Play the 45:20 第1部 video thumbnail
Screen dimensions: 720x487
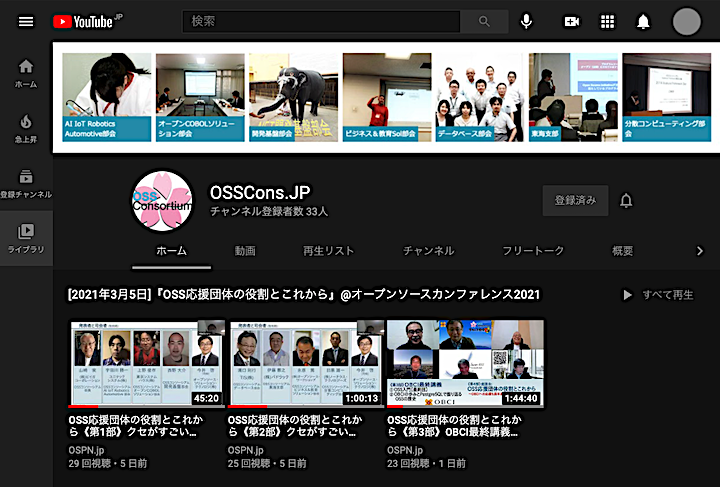tap(146, 363)
